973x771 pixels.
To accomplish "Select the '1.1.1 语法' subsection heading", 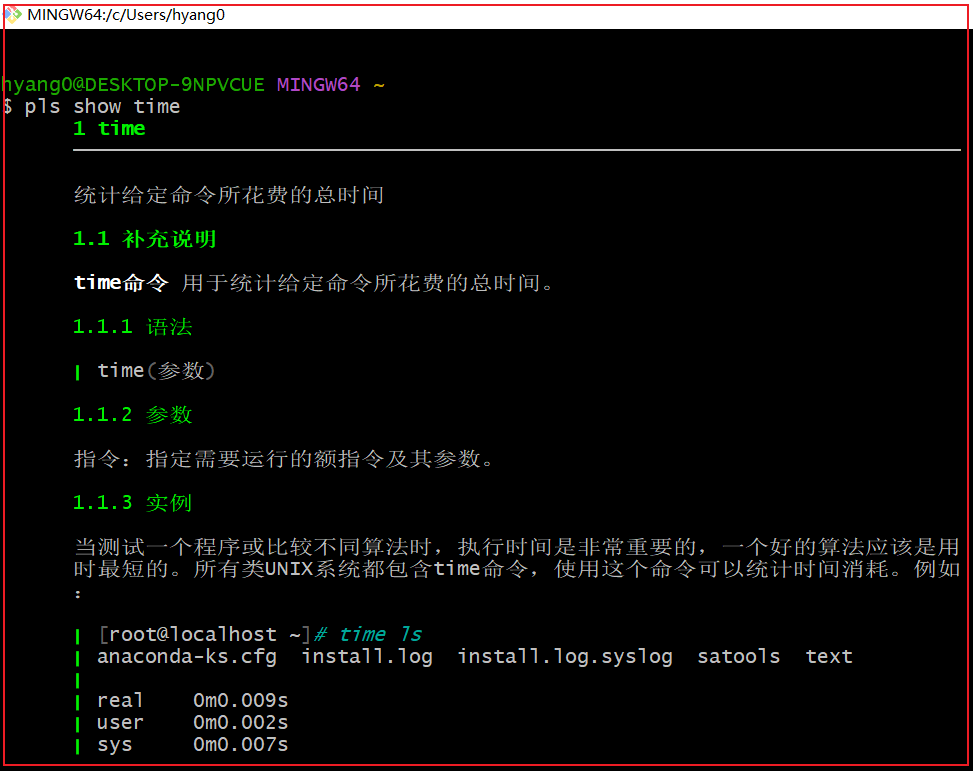I will [133, 327].
